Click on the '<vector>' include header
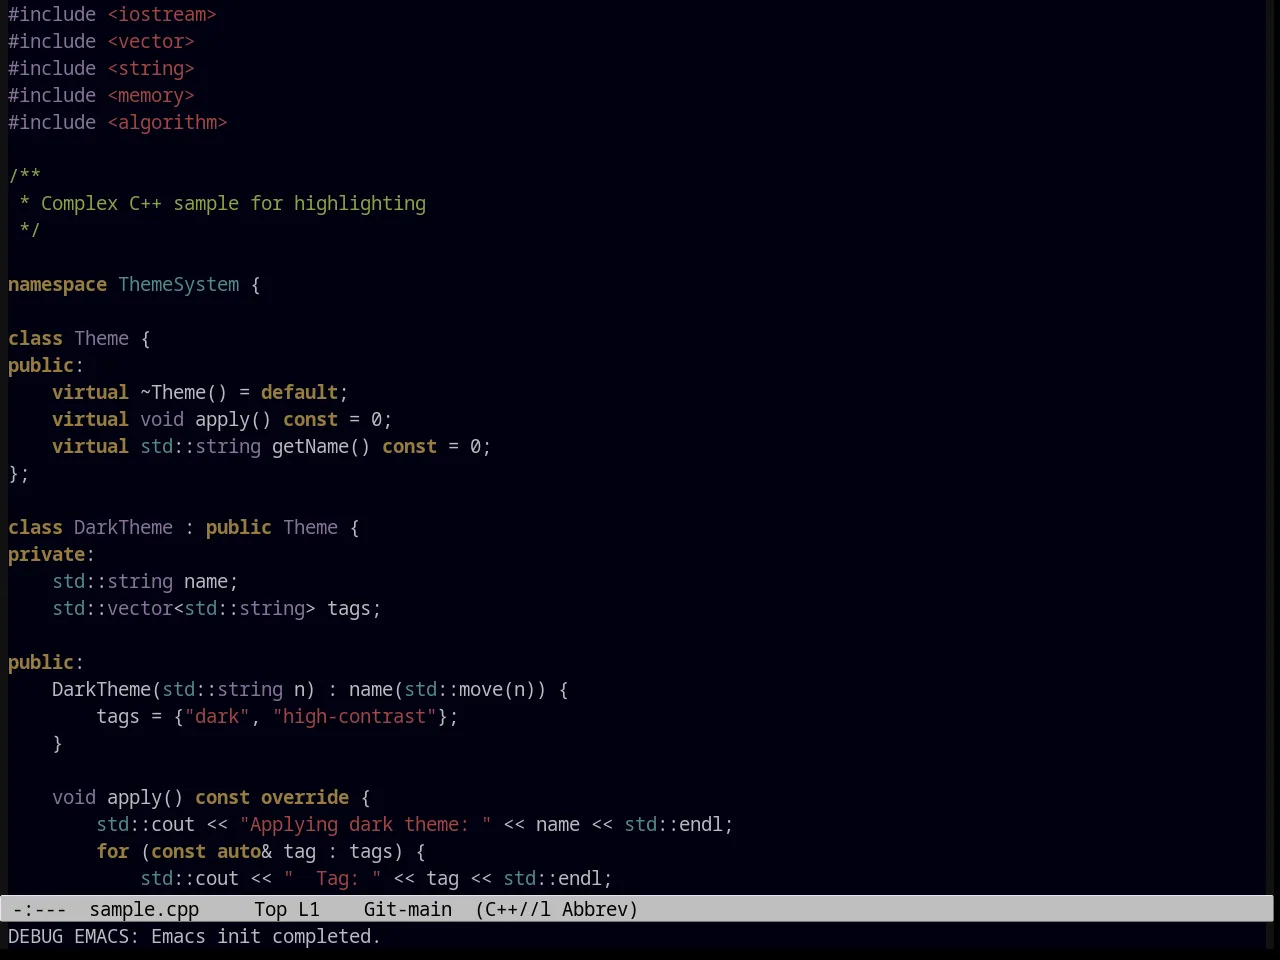Image resolution: width=1280 pixels, height=960 pixels. coord(151,41)
